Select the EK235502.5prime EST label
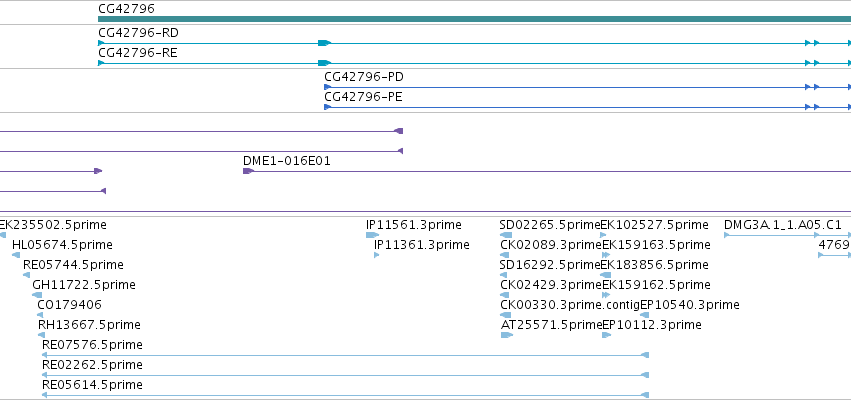Screen dimensions: 851x400 point(53,225)
